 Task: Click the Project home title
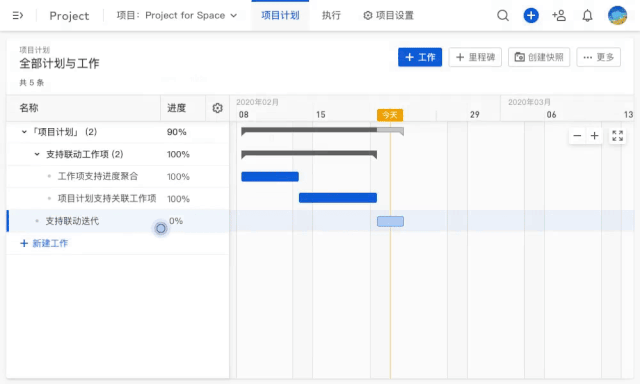click(x=69, y=16)
